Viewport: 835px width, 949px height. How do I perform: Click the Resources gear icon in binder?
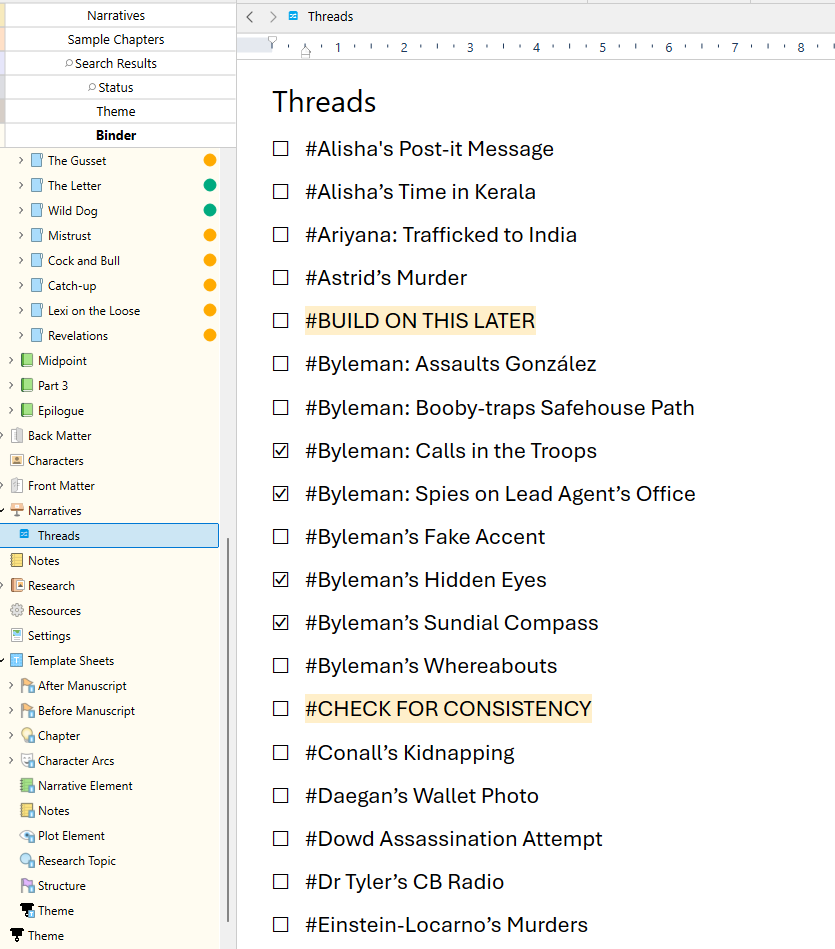(17, 611)
